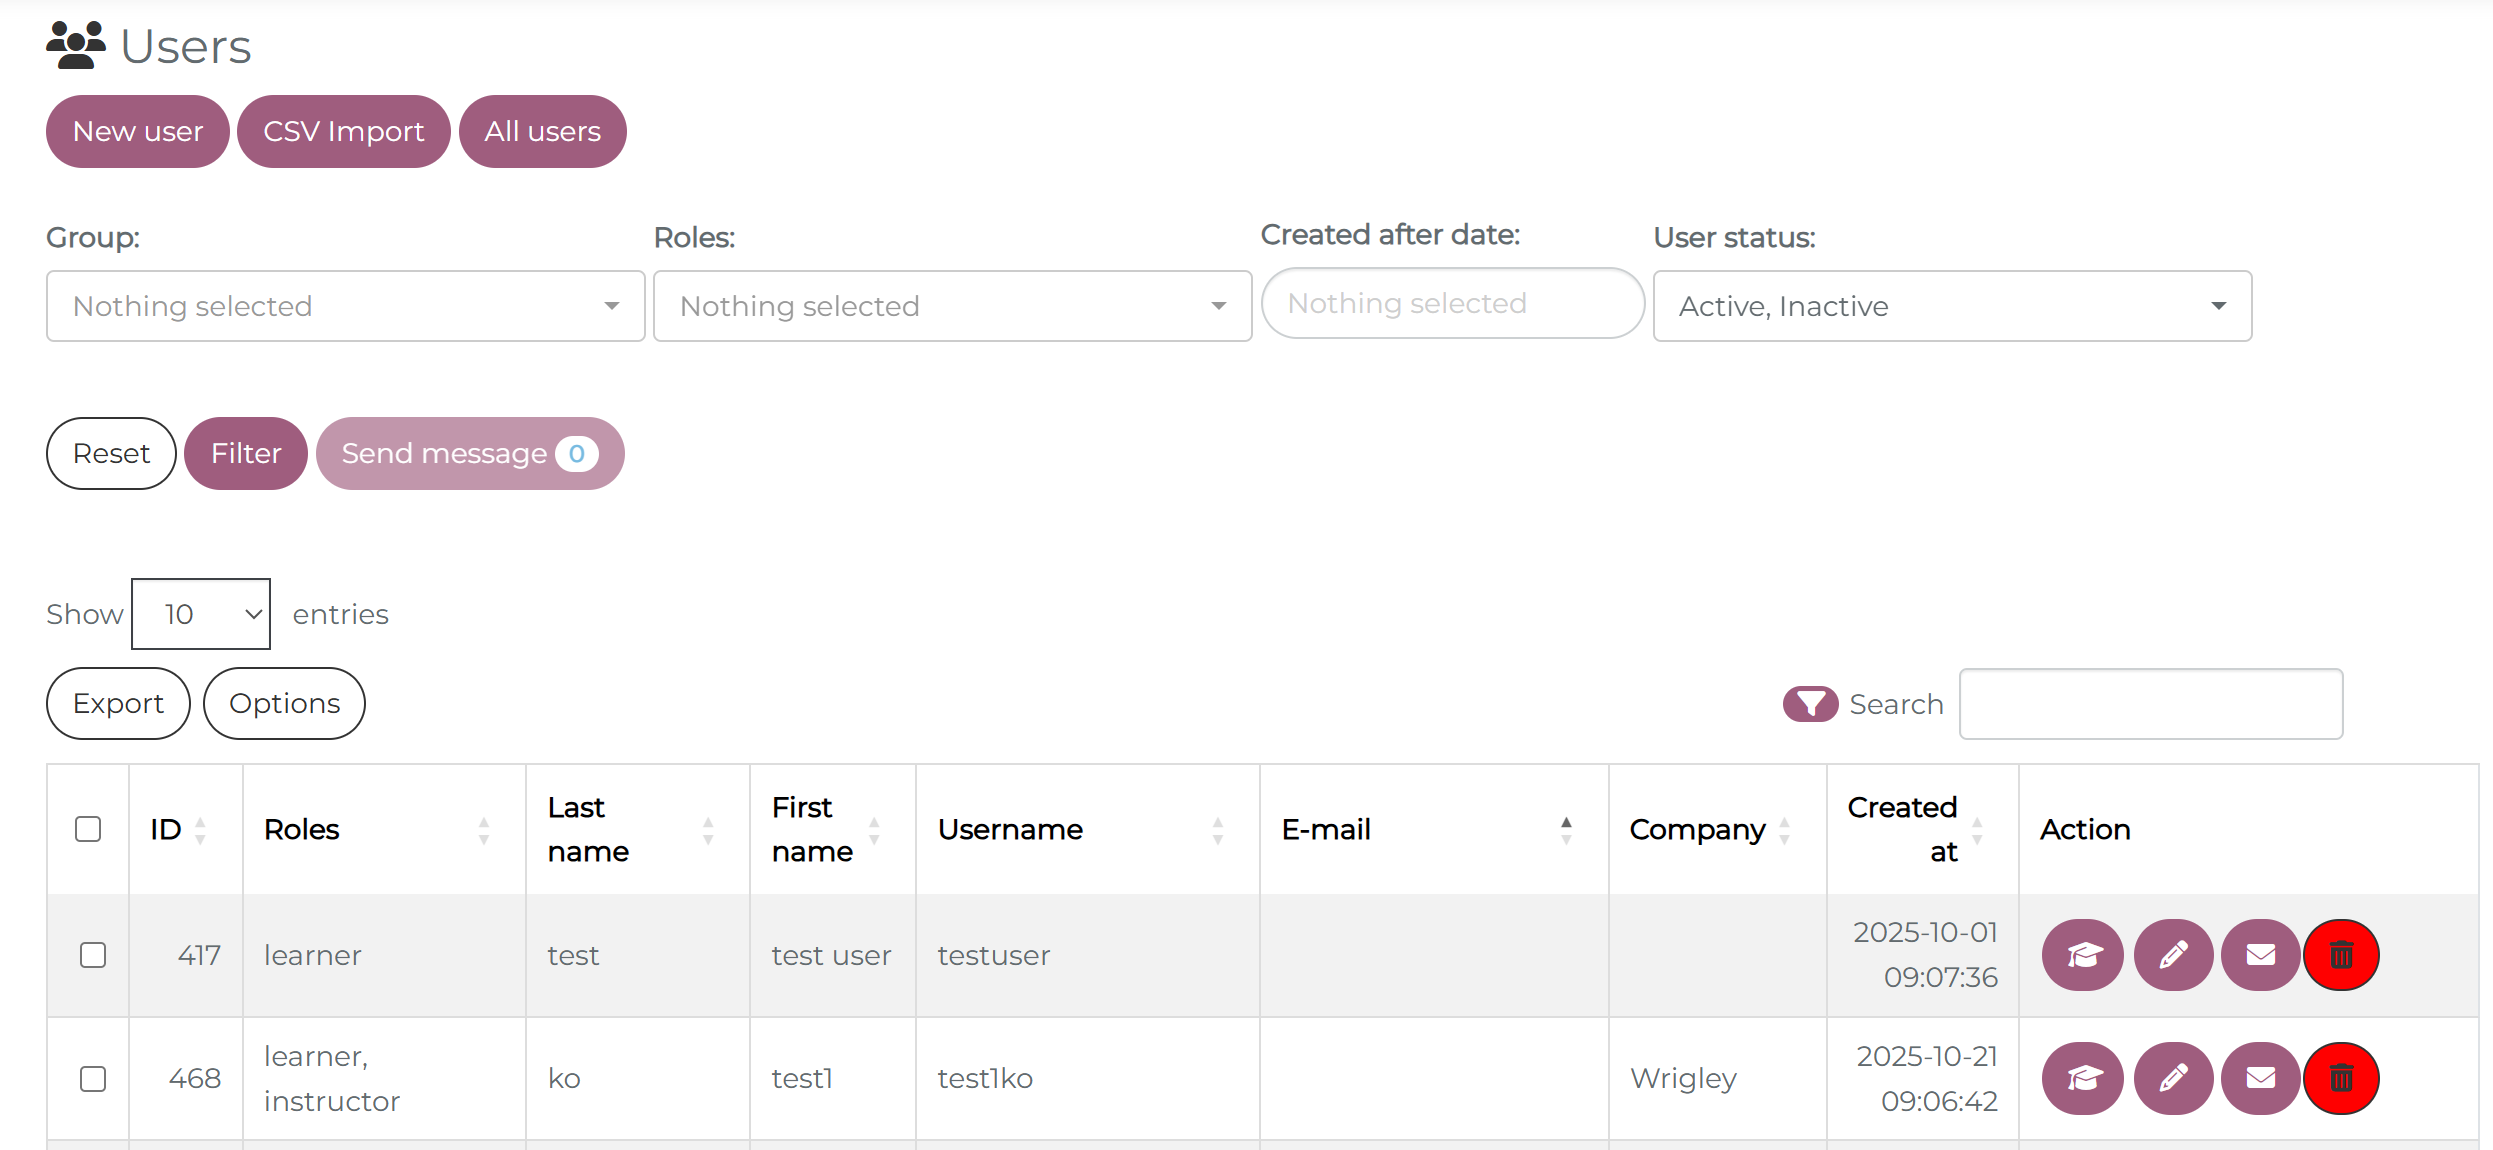This screenshot has height=1150, width=2493.
Task: Click into the Search input field
Action: 2150,704
